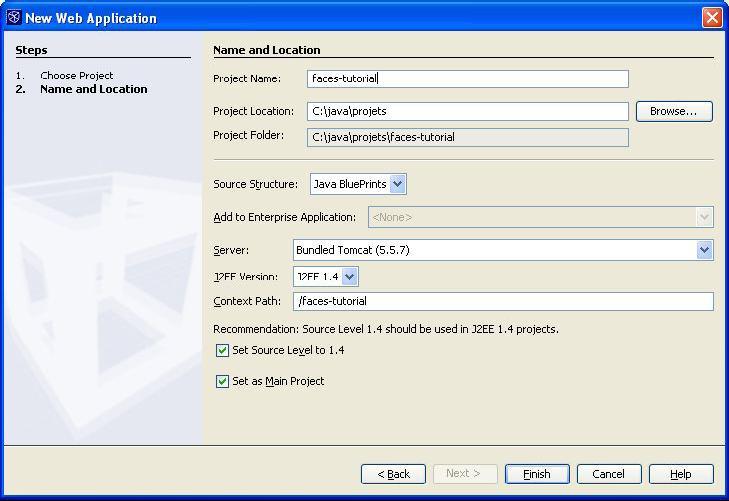729x501 pixels.
Task: Open the J2EE Version dropdown
Action: (x=349, y=276)
